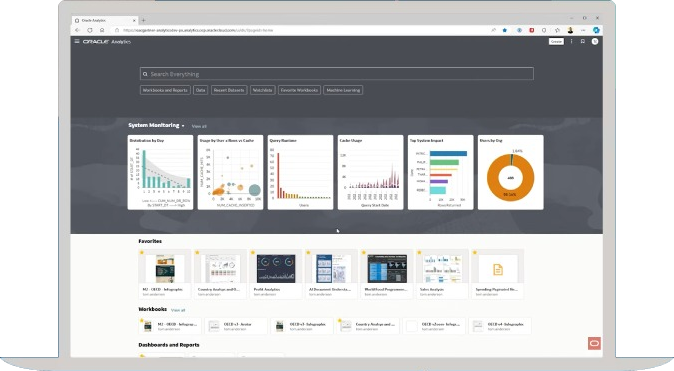Click the bookmark icon in Analytics header
Viewport: 674px width, 371px height.
click(x=583, y=41)
